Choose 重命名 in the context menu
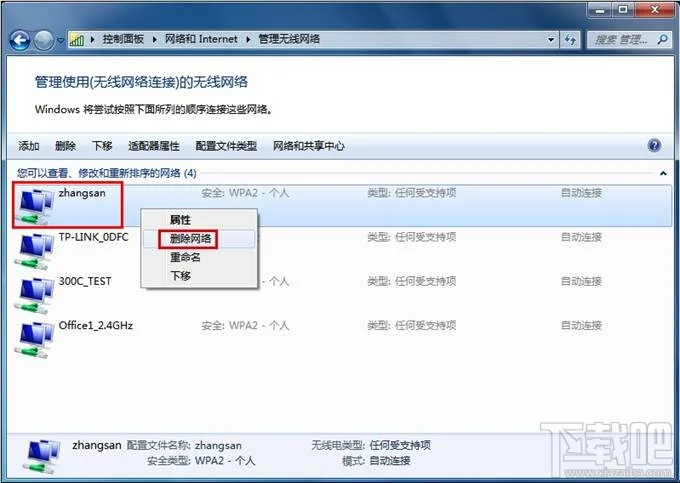This screenshot has width=680, height=483. (199, 257)
